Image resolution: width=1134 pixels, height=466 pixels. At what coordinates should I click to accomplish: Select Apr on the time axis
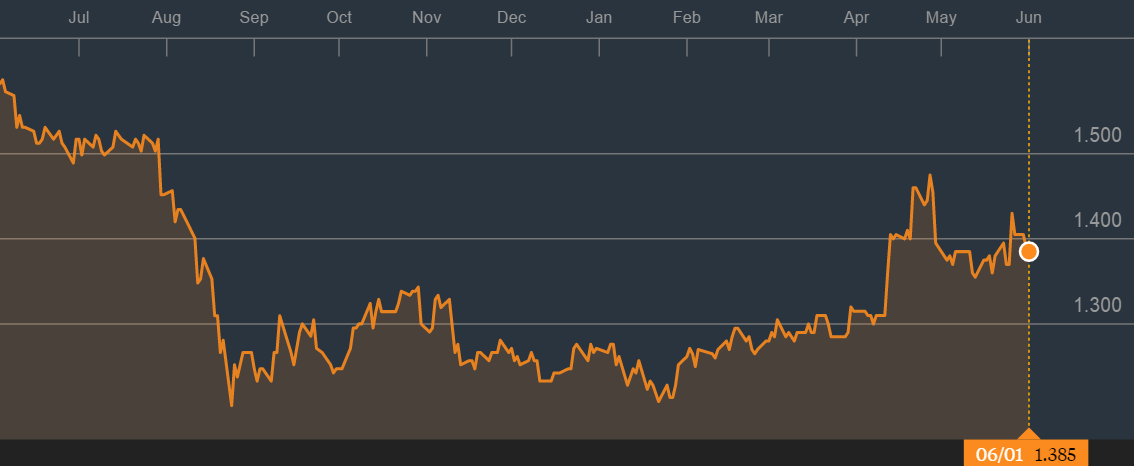857,17
